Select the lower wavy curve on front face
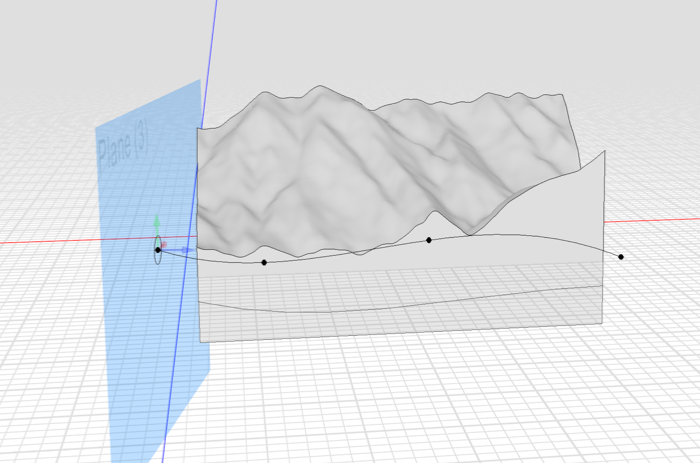The height and width of the screenshot is (463, 700). pos(400,302)
